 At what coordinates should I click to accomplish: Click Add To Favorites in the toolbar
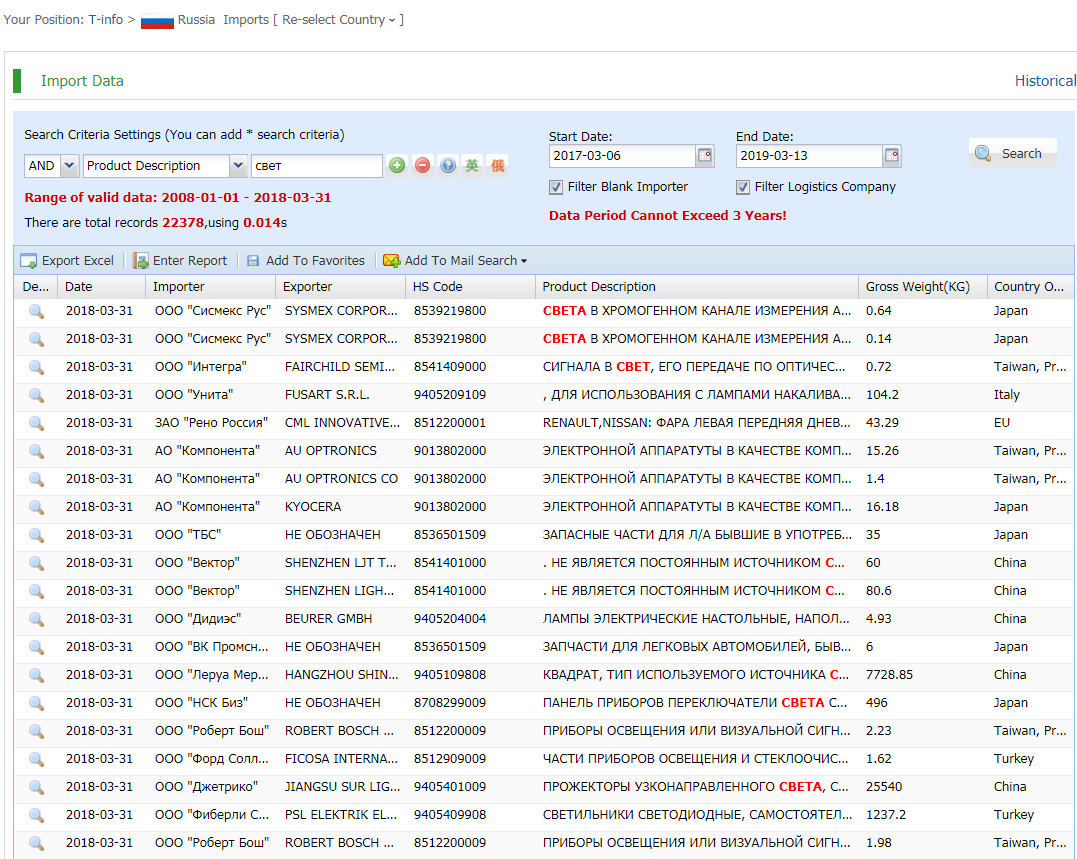tap(305, 261)
